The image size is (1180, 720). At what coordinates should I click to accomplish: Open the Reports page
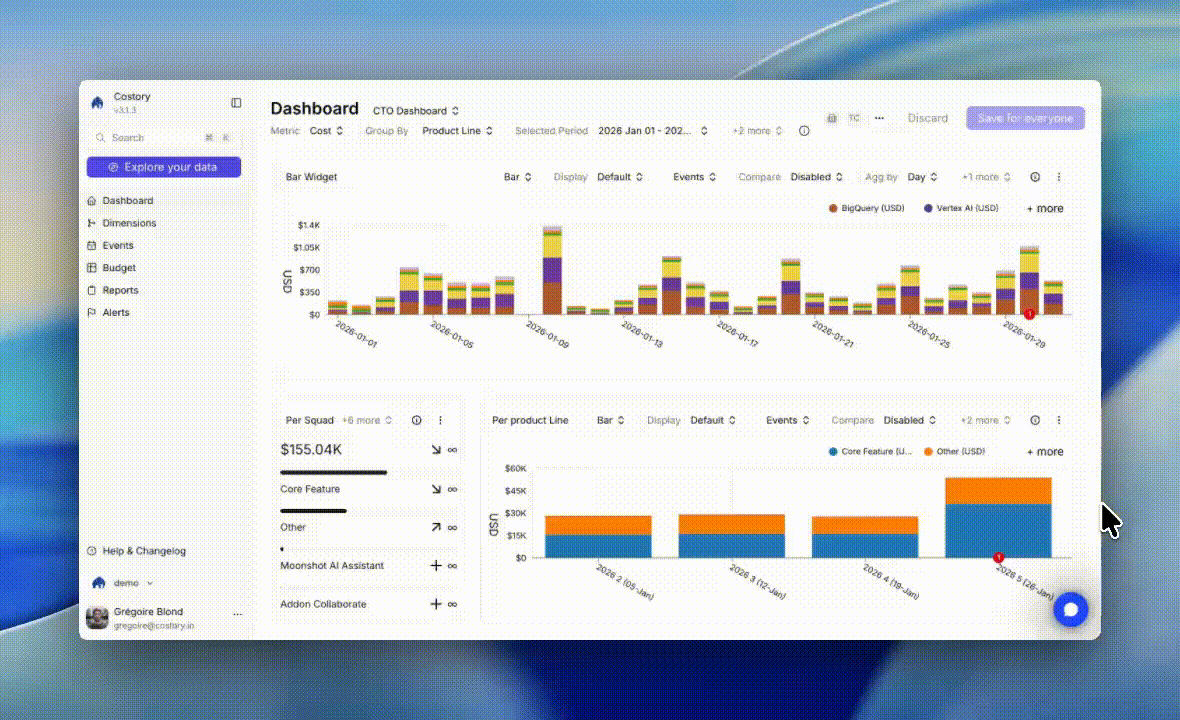point(120,290)
